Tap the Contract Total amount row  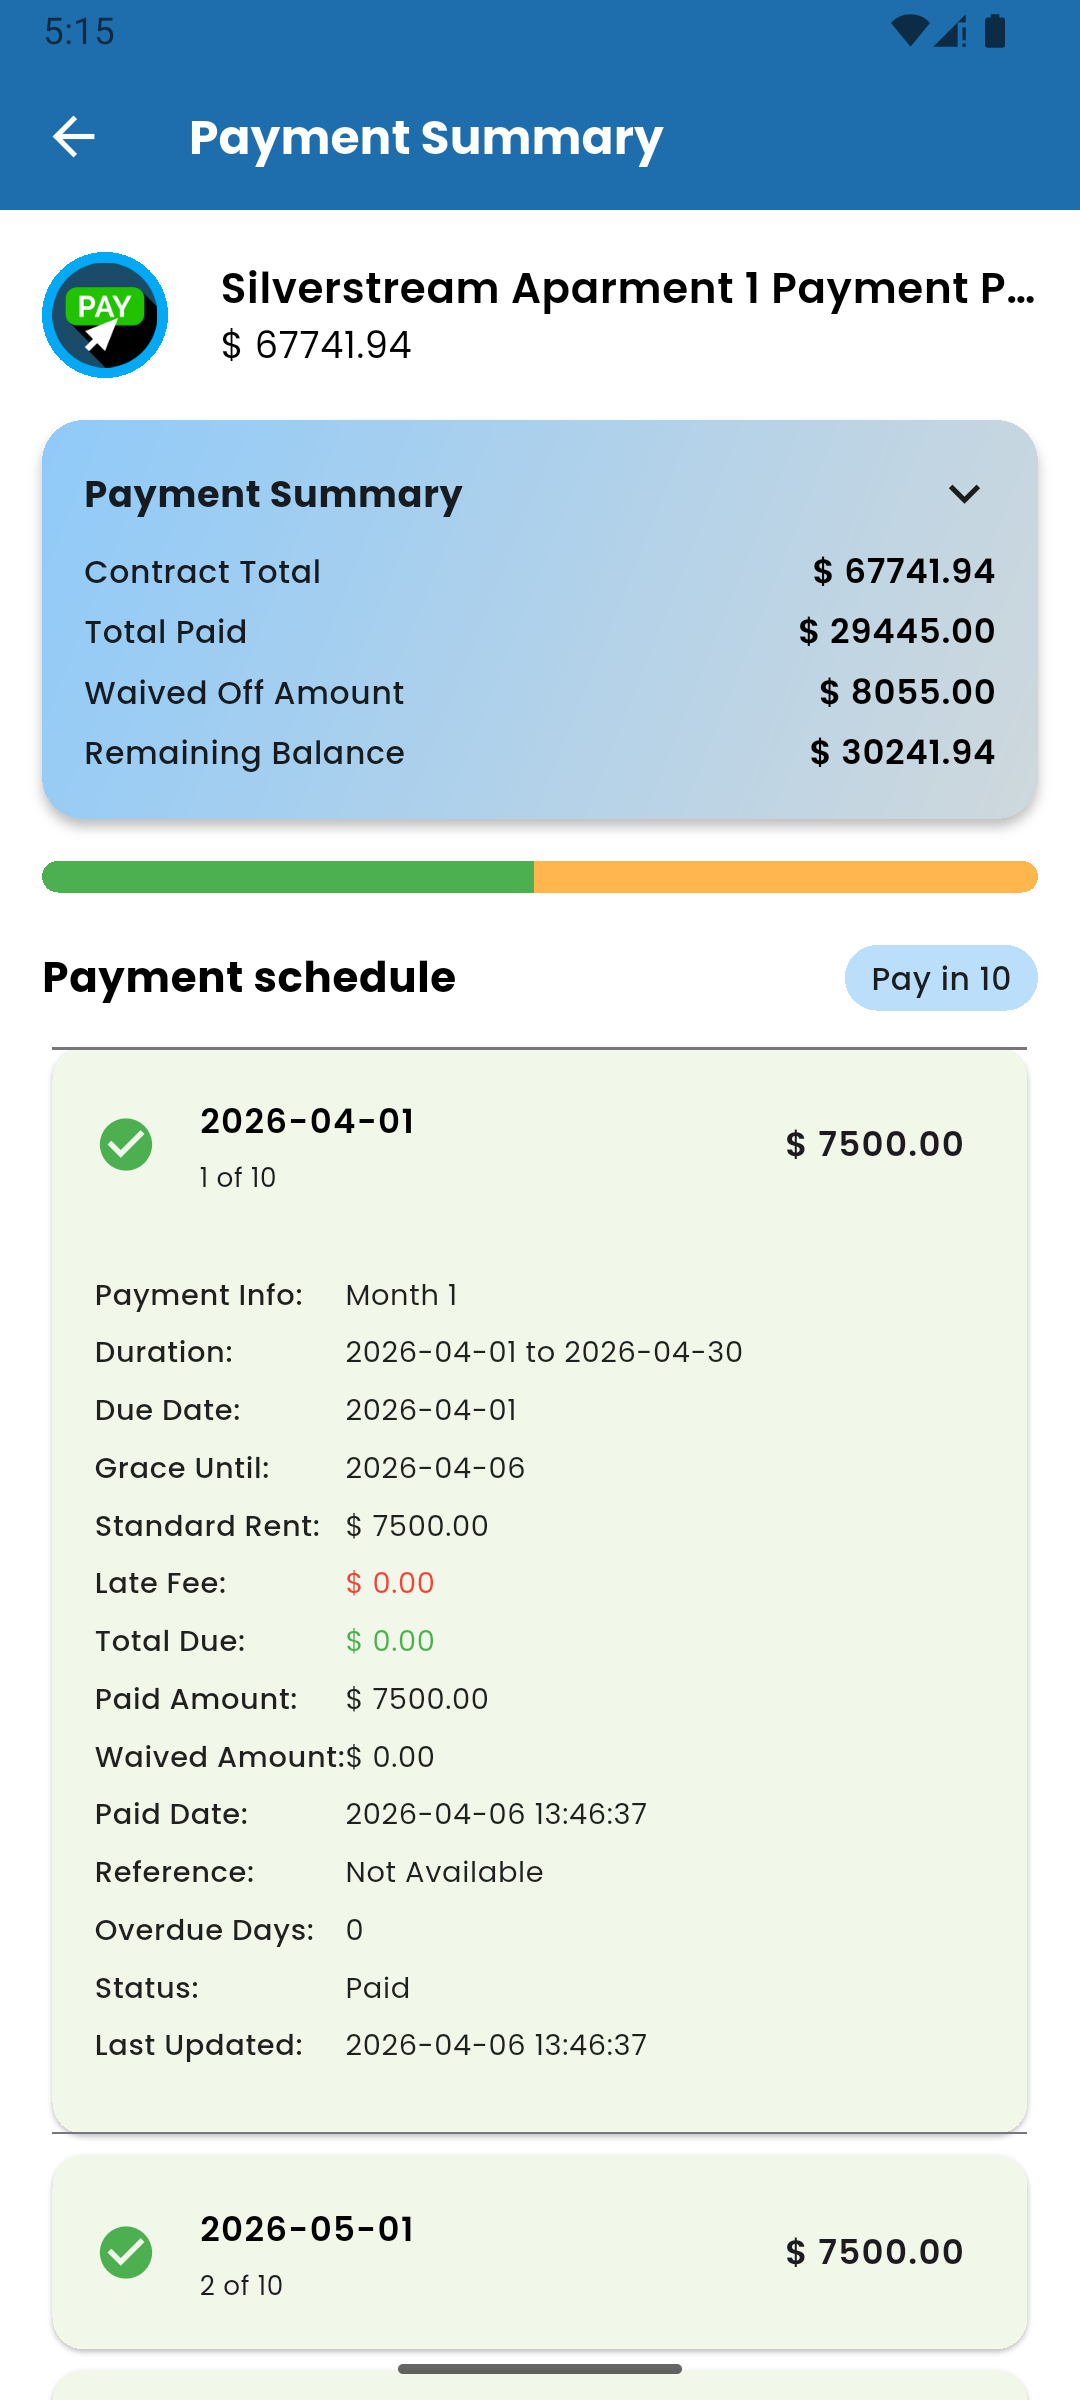point(540,572)
